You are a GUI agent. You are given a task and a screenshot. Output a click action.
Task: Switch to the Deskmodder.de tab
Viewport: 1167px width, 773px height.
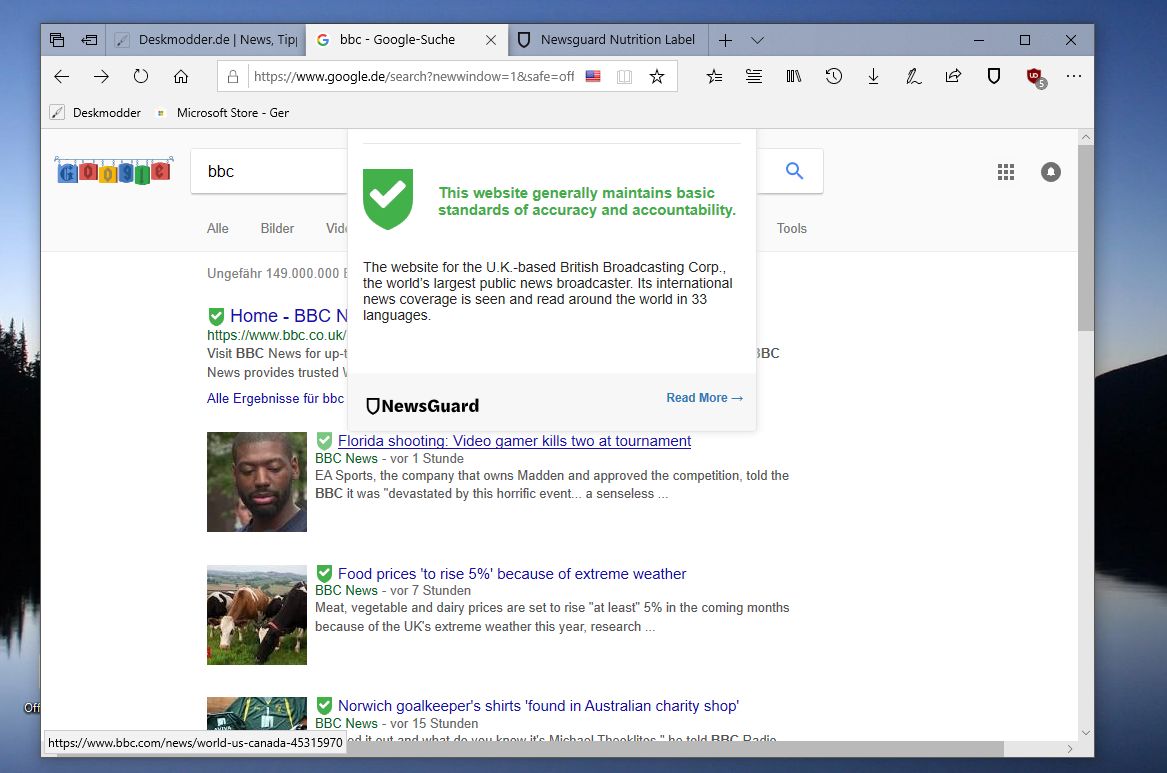tap(205, 40)
